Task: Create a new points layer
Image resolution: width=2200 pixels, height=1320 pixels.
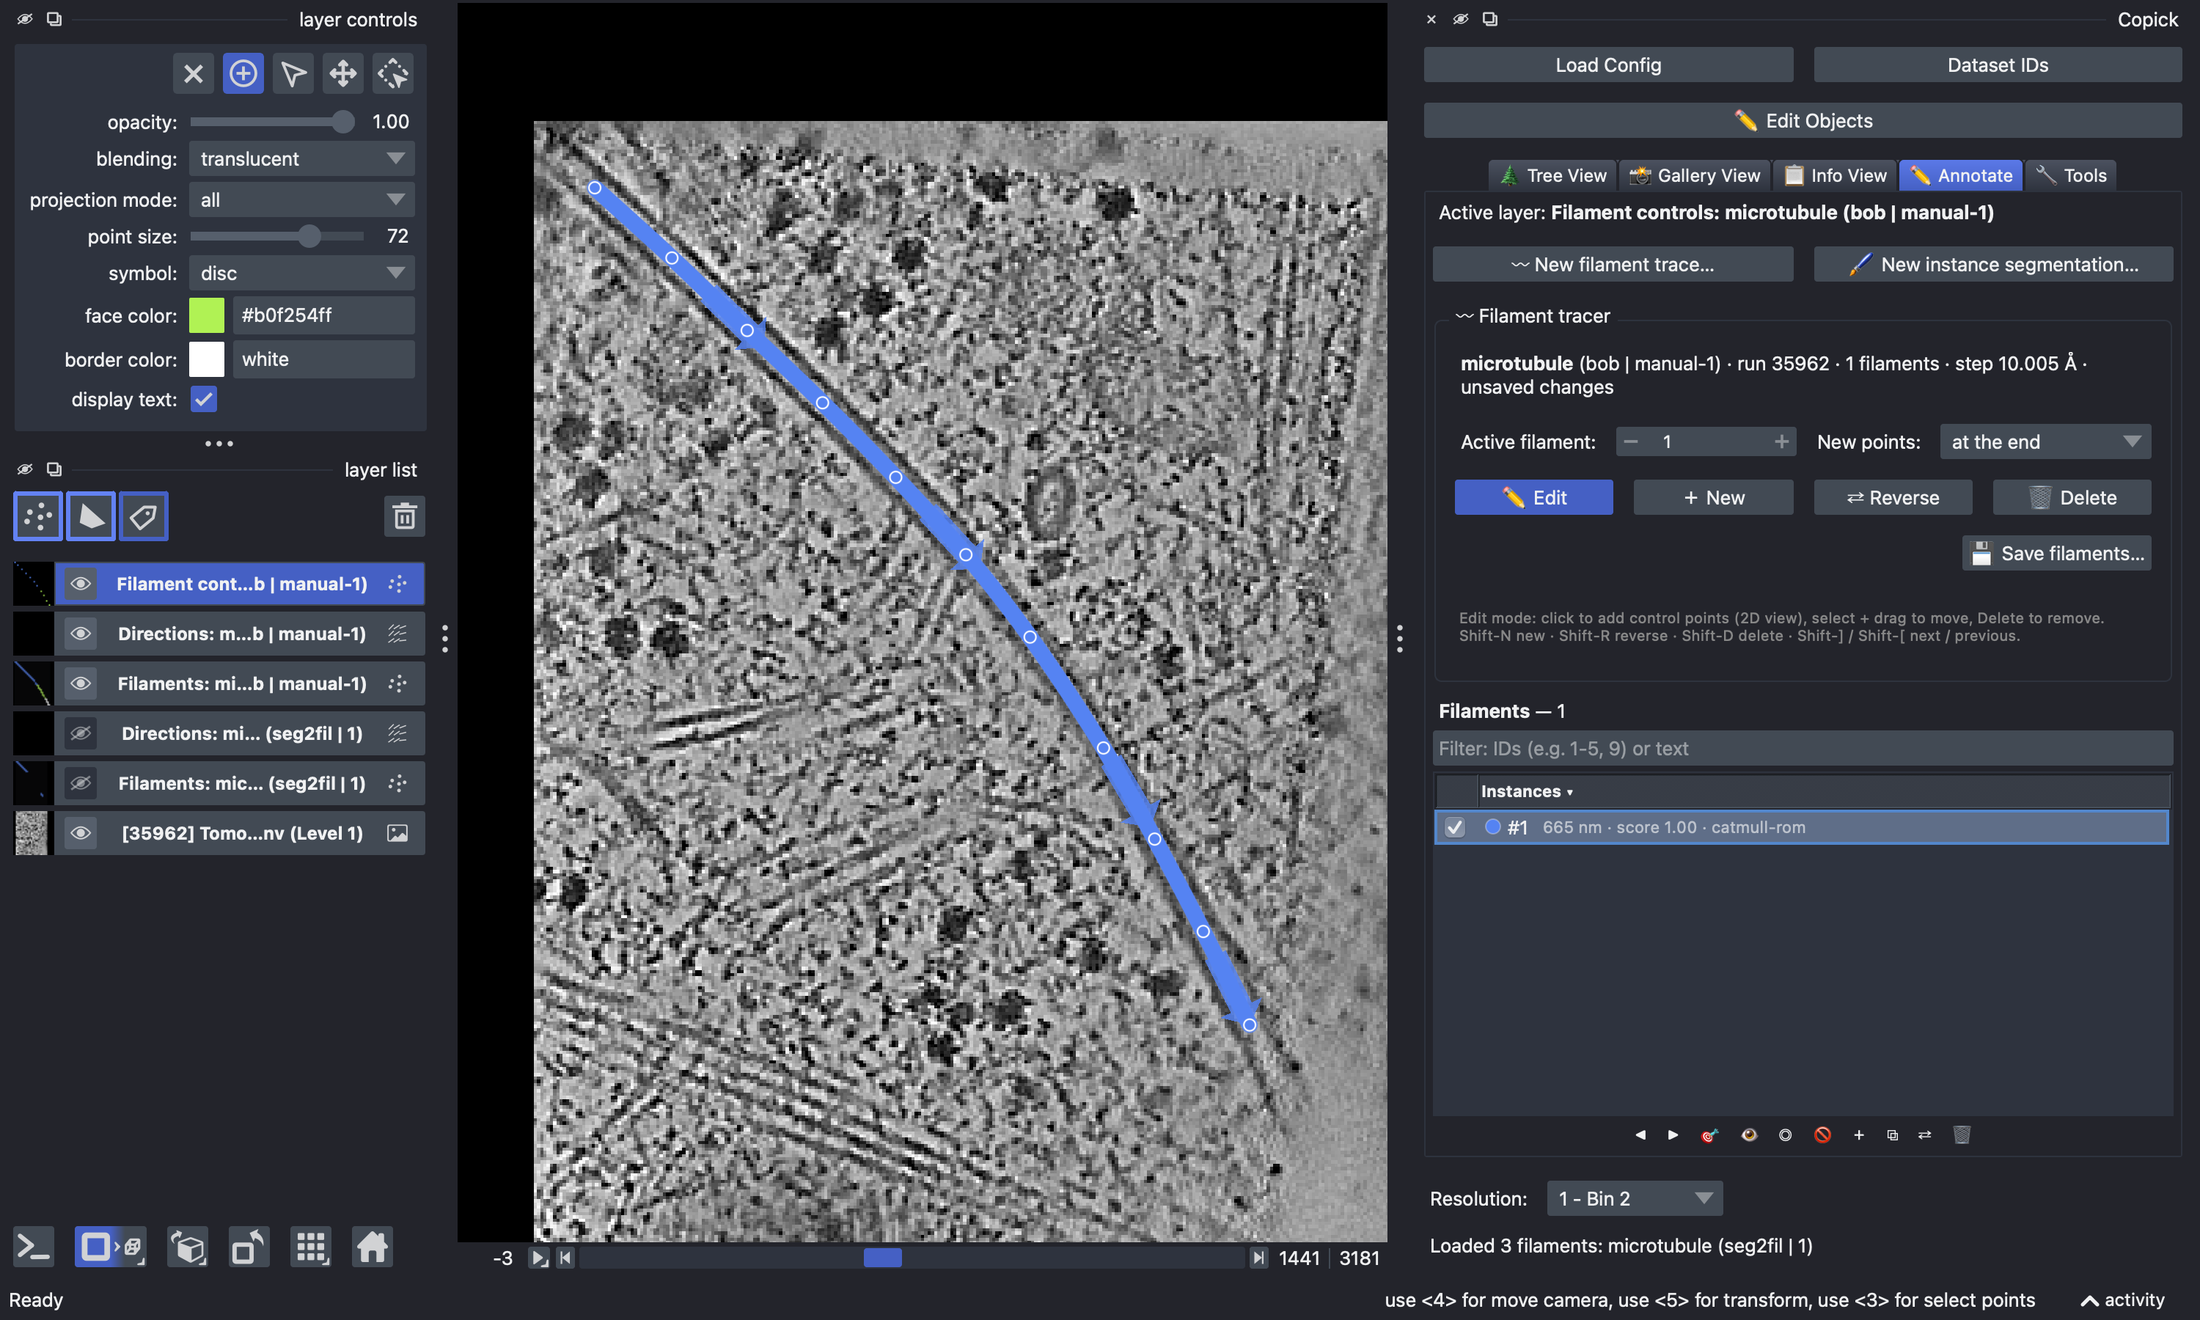Action: (38, 516)
